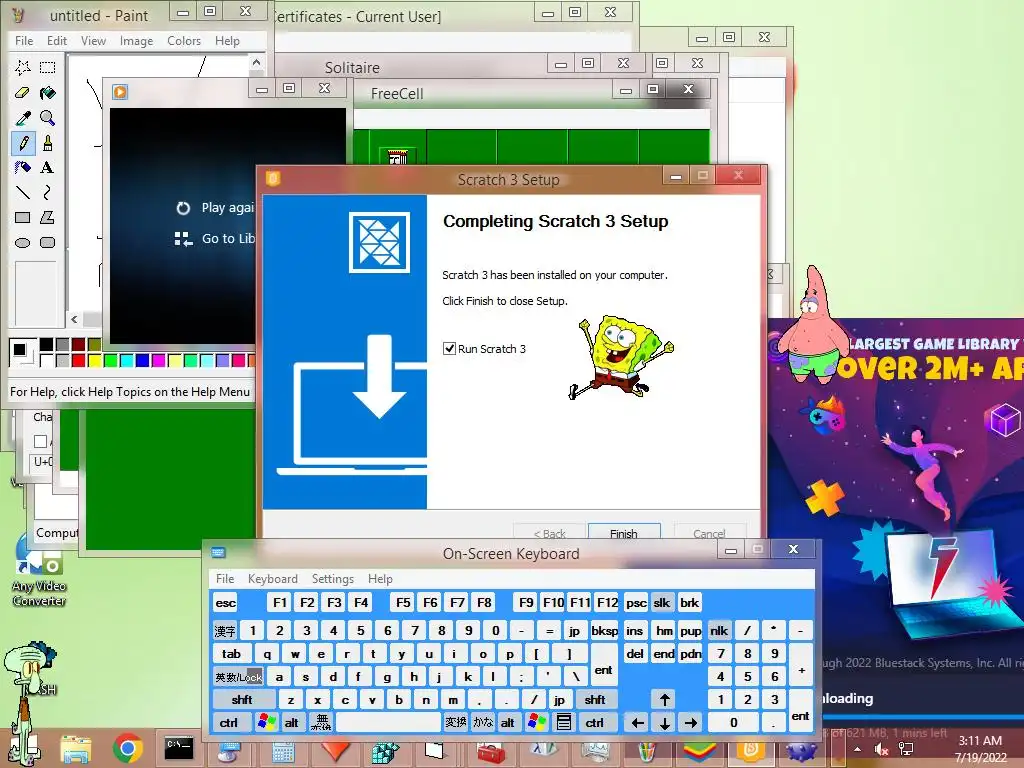Select the straight Line tool in Paint
This screenshot has height=768, width=1024.
[x=23, y=193]
